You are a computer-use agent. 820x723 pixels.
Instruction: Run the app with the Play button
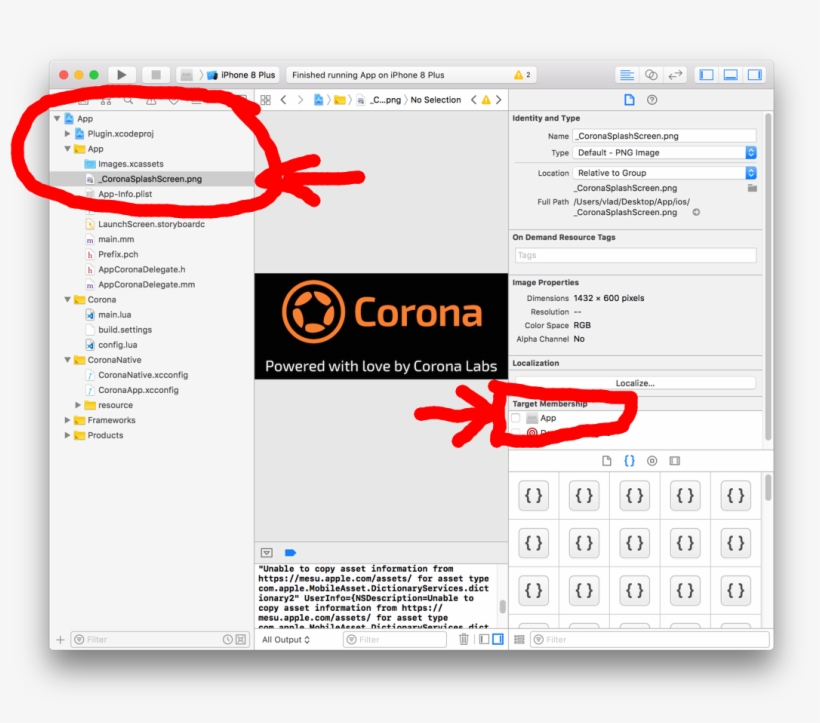tap(122, 74)
